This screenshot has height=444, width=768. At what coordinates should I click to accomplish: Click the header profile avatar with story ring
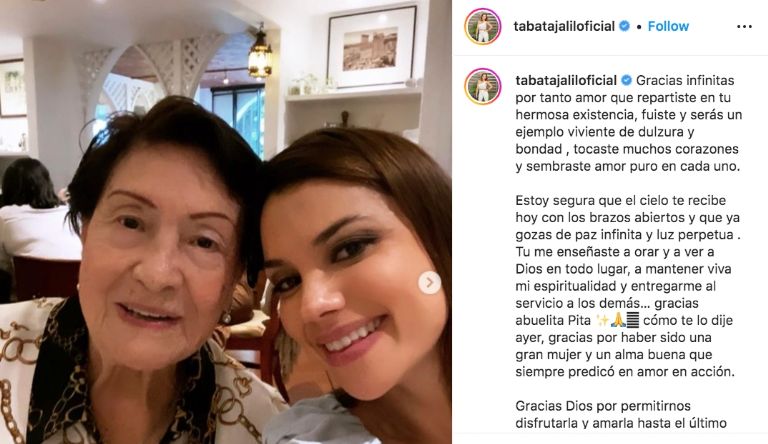point(483,26)
